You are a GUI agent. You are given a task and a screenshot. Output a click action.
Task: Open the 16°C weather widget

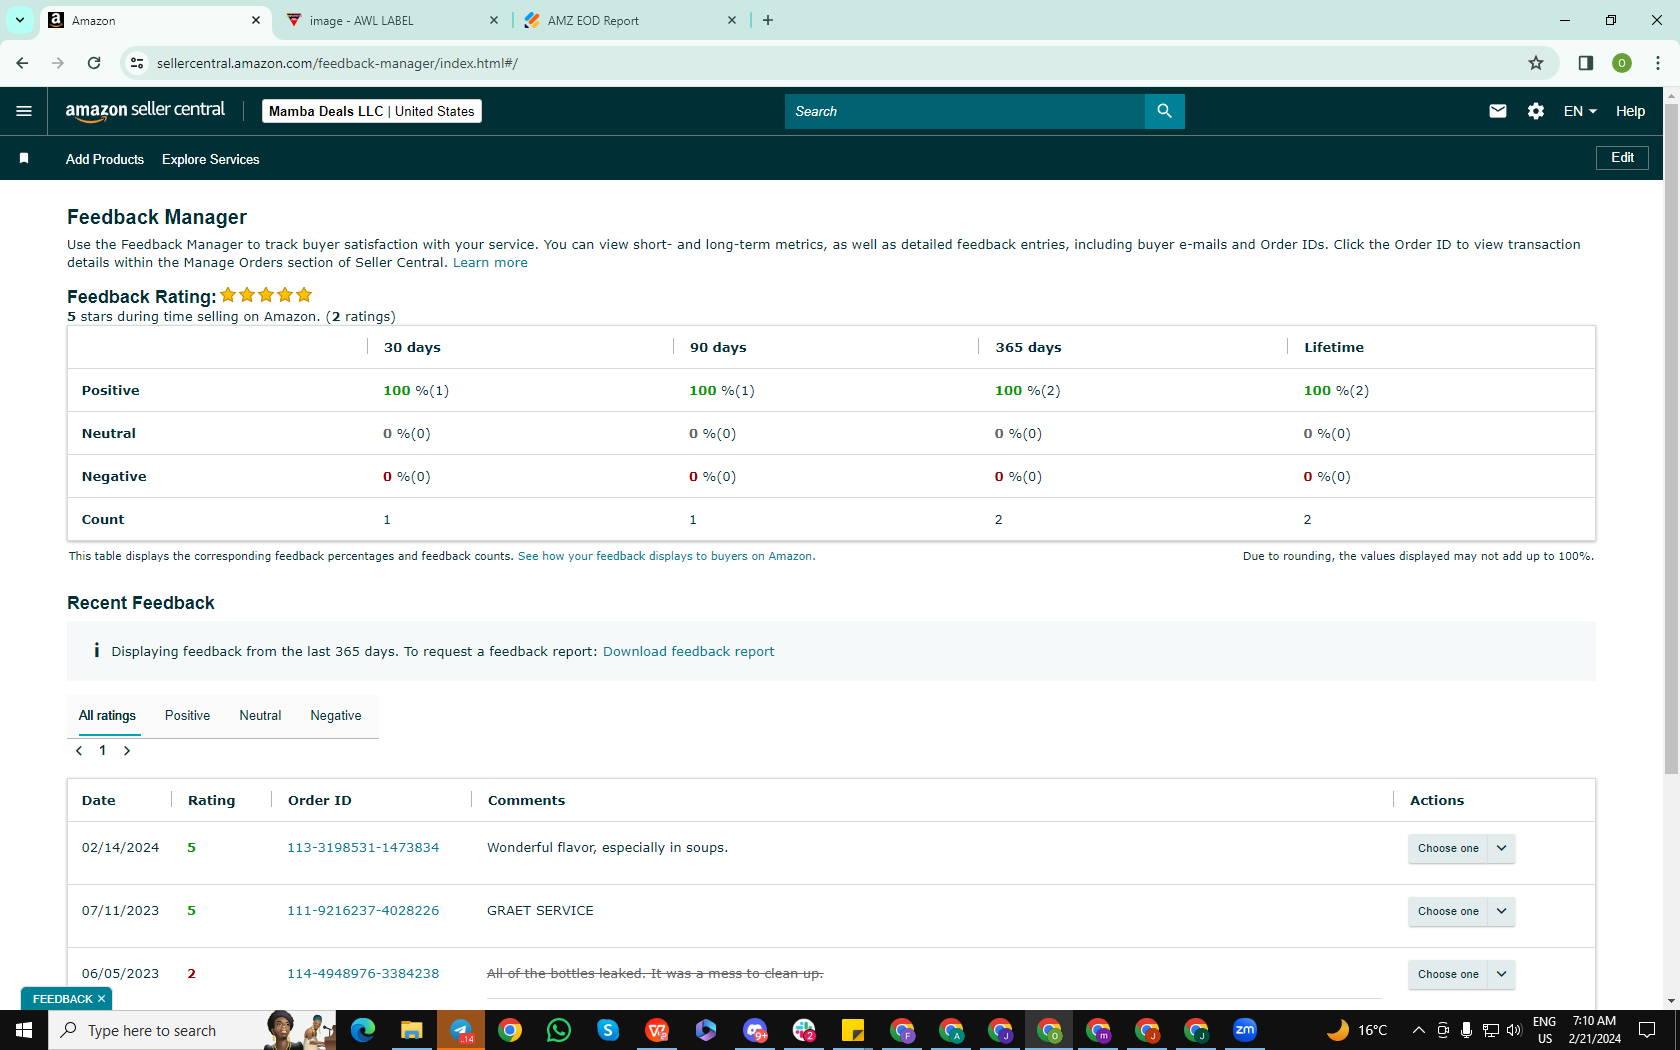tap(1356, 1030)
